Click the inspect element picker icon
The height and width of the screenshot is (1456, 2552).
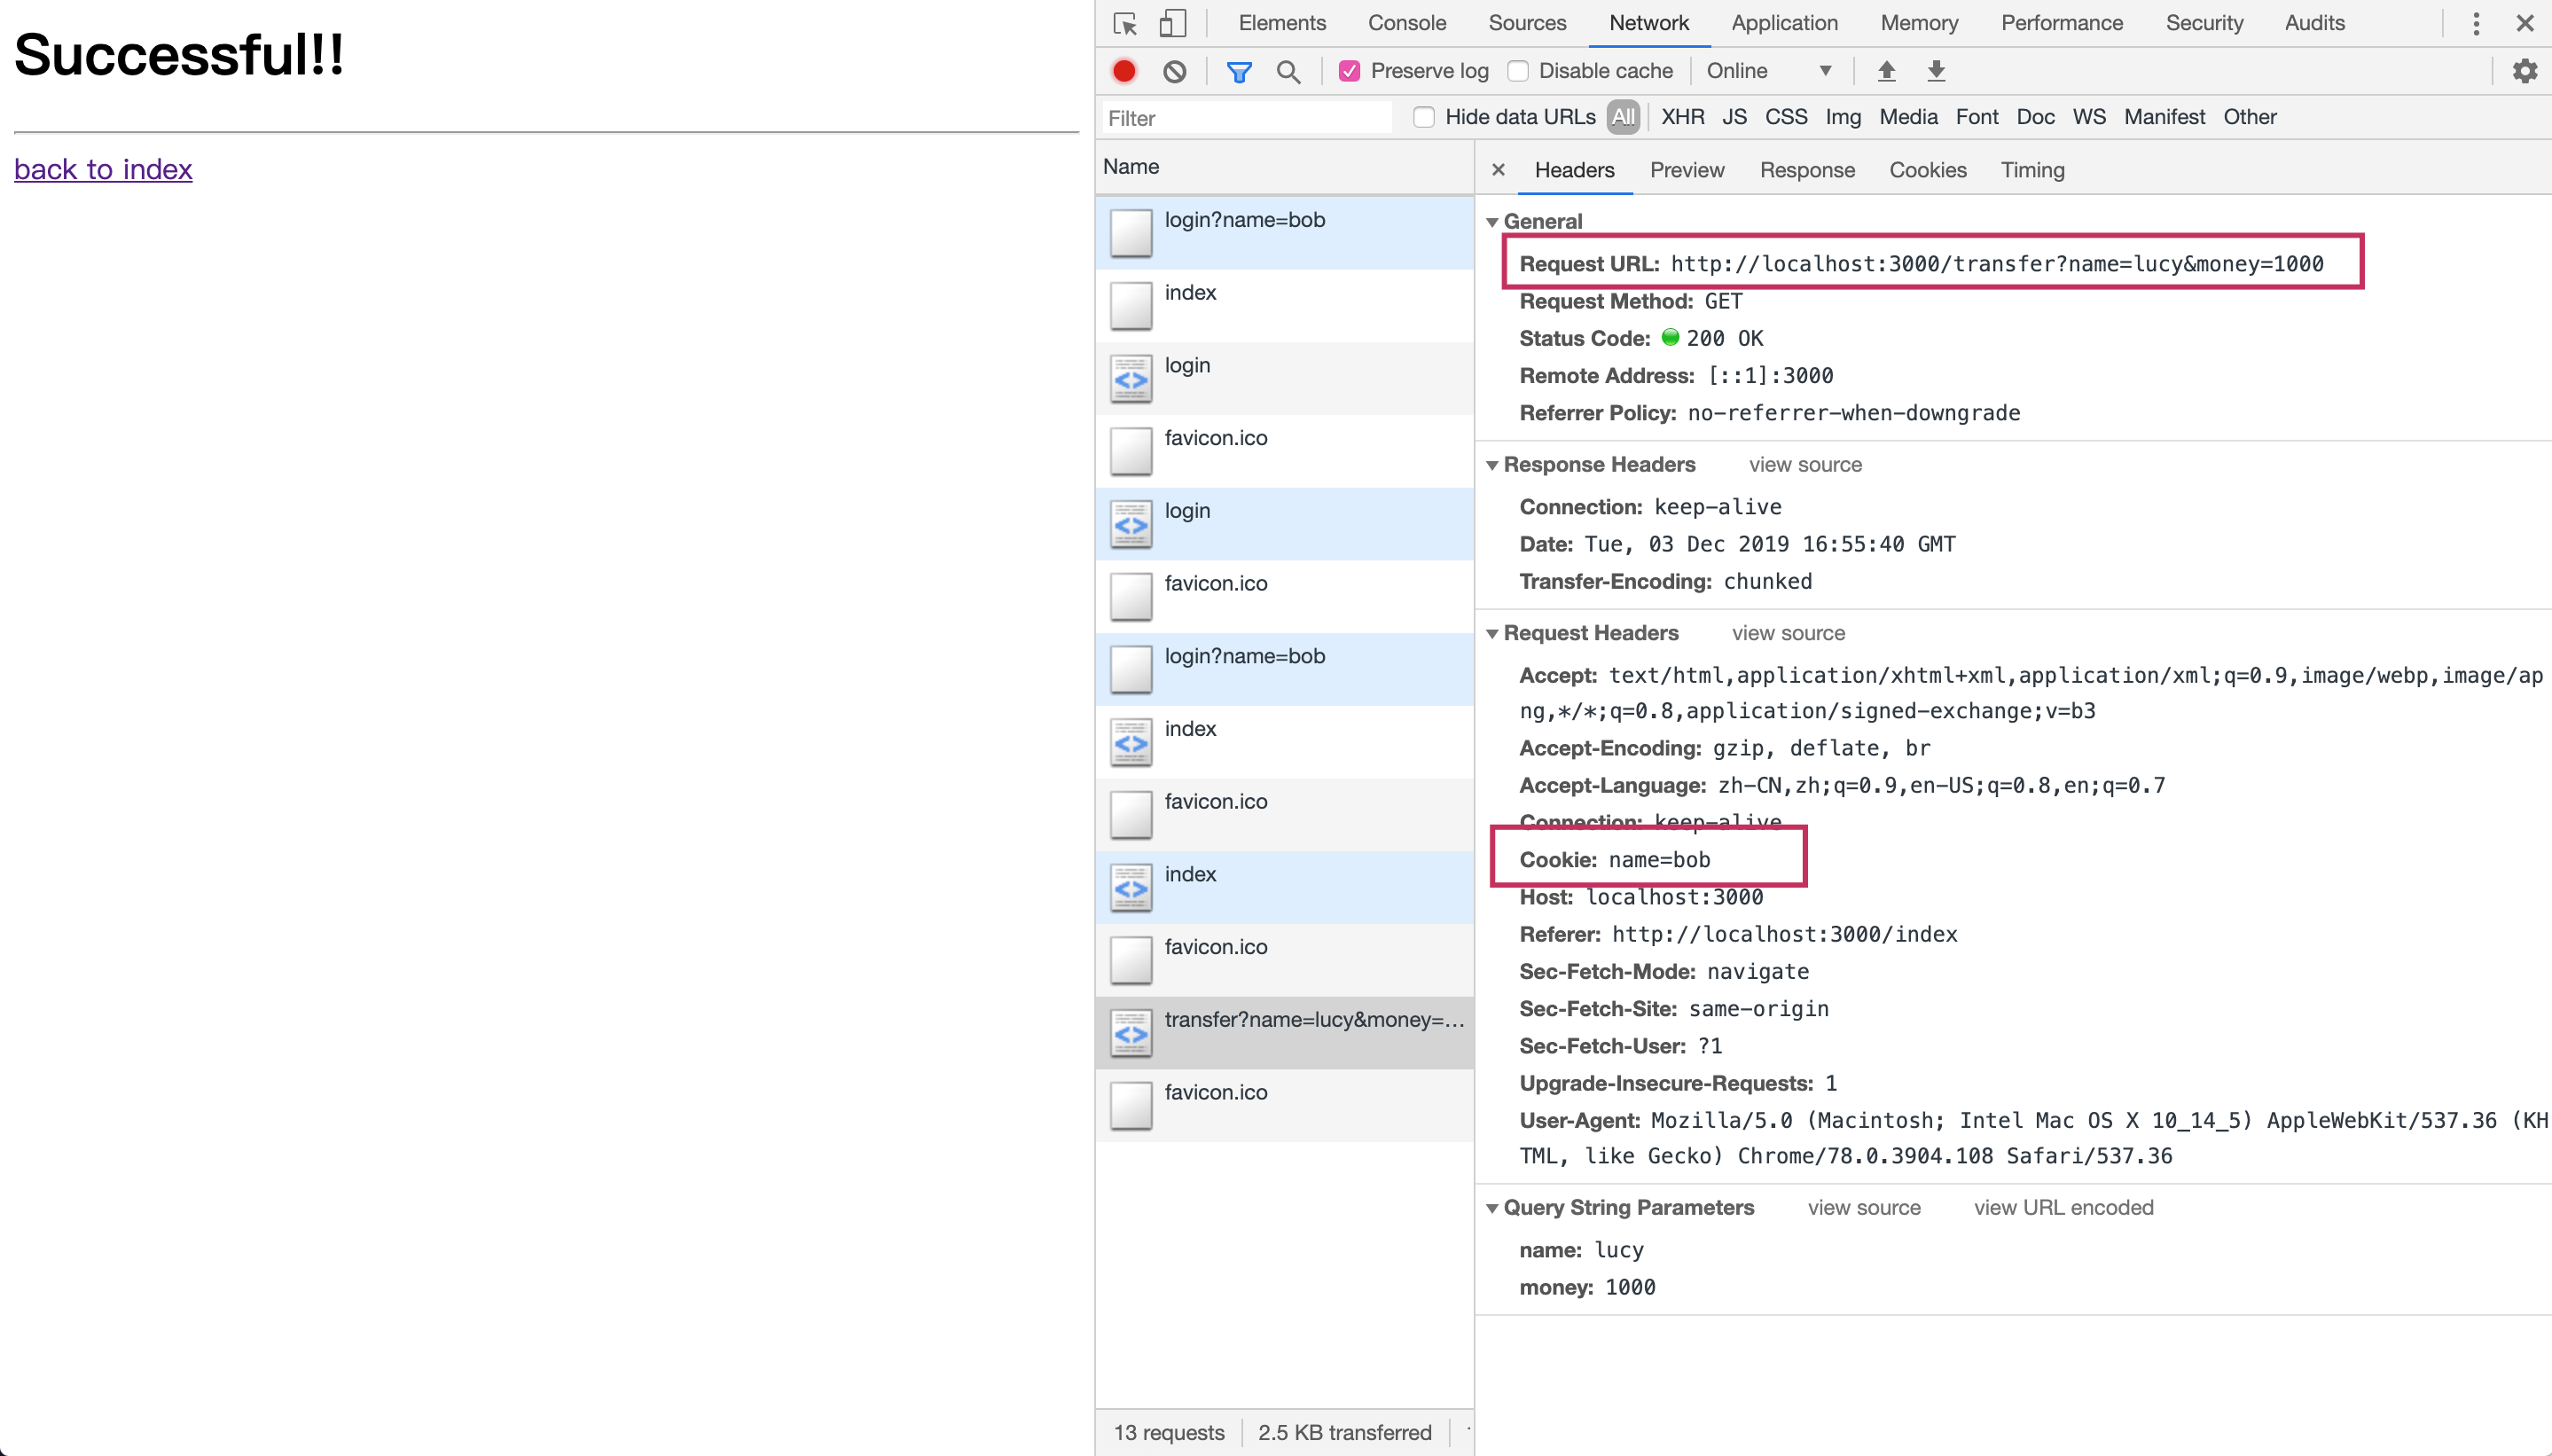[x=1125, y=23]
